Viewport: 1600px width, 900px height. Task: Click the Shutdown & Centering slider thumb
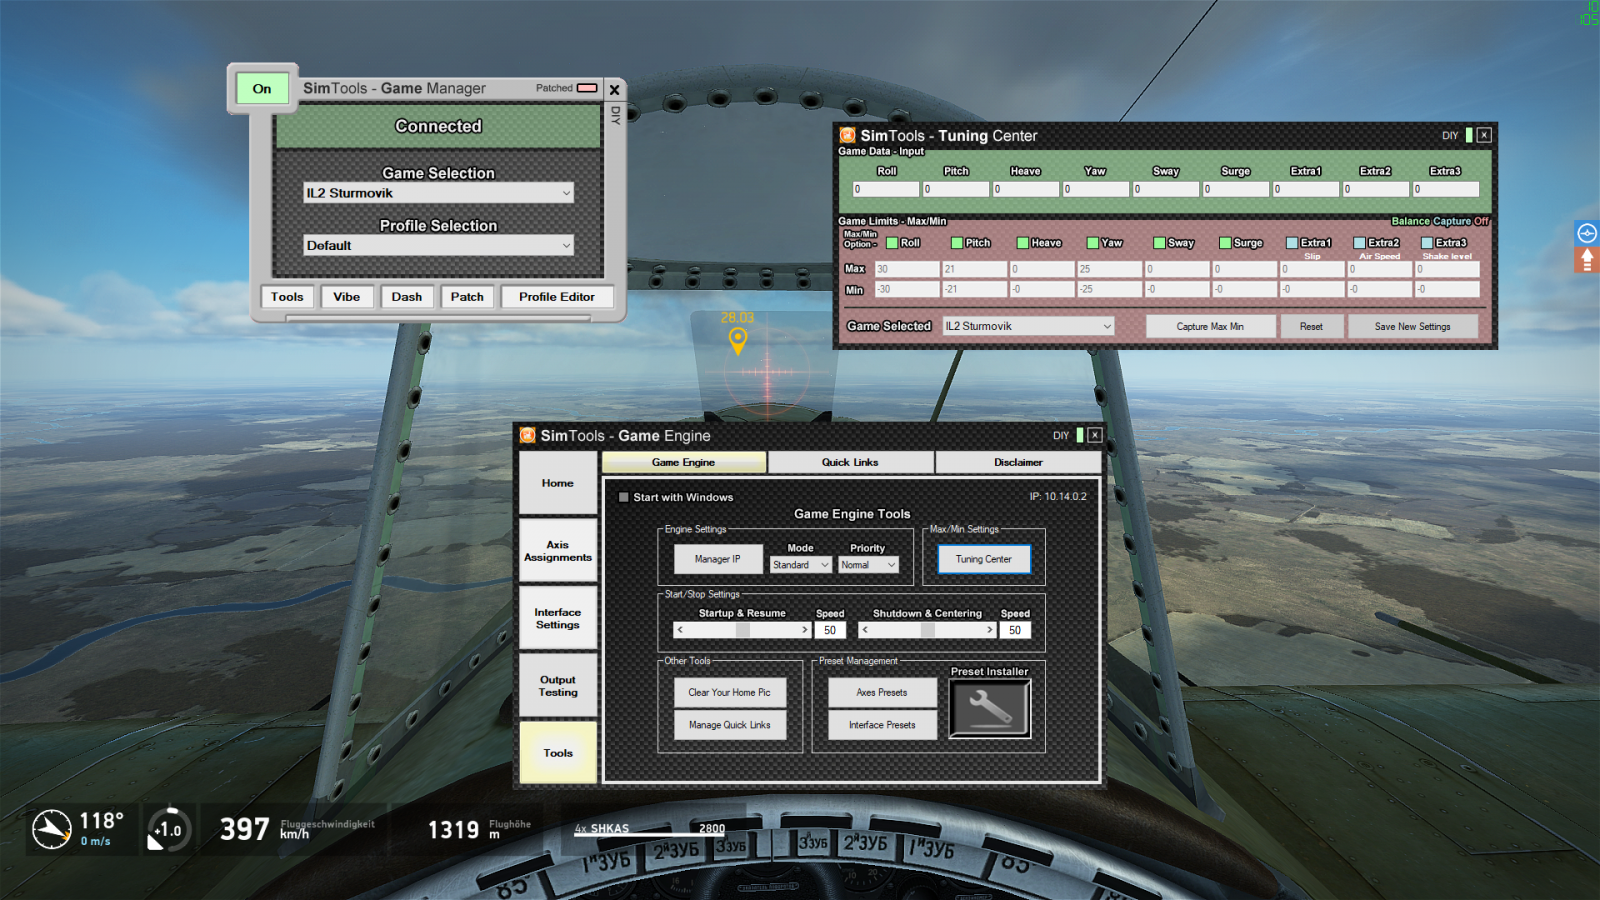(927, 630)
